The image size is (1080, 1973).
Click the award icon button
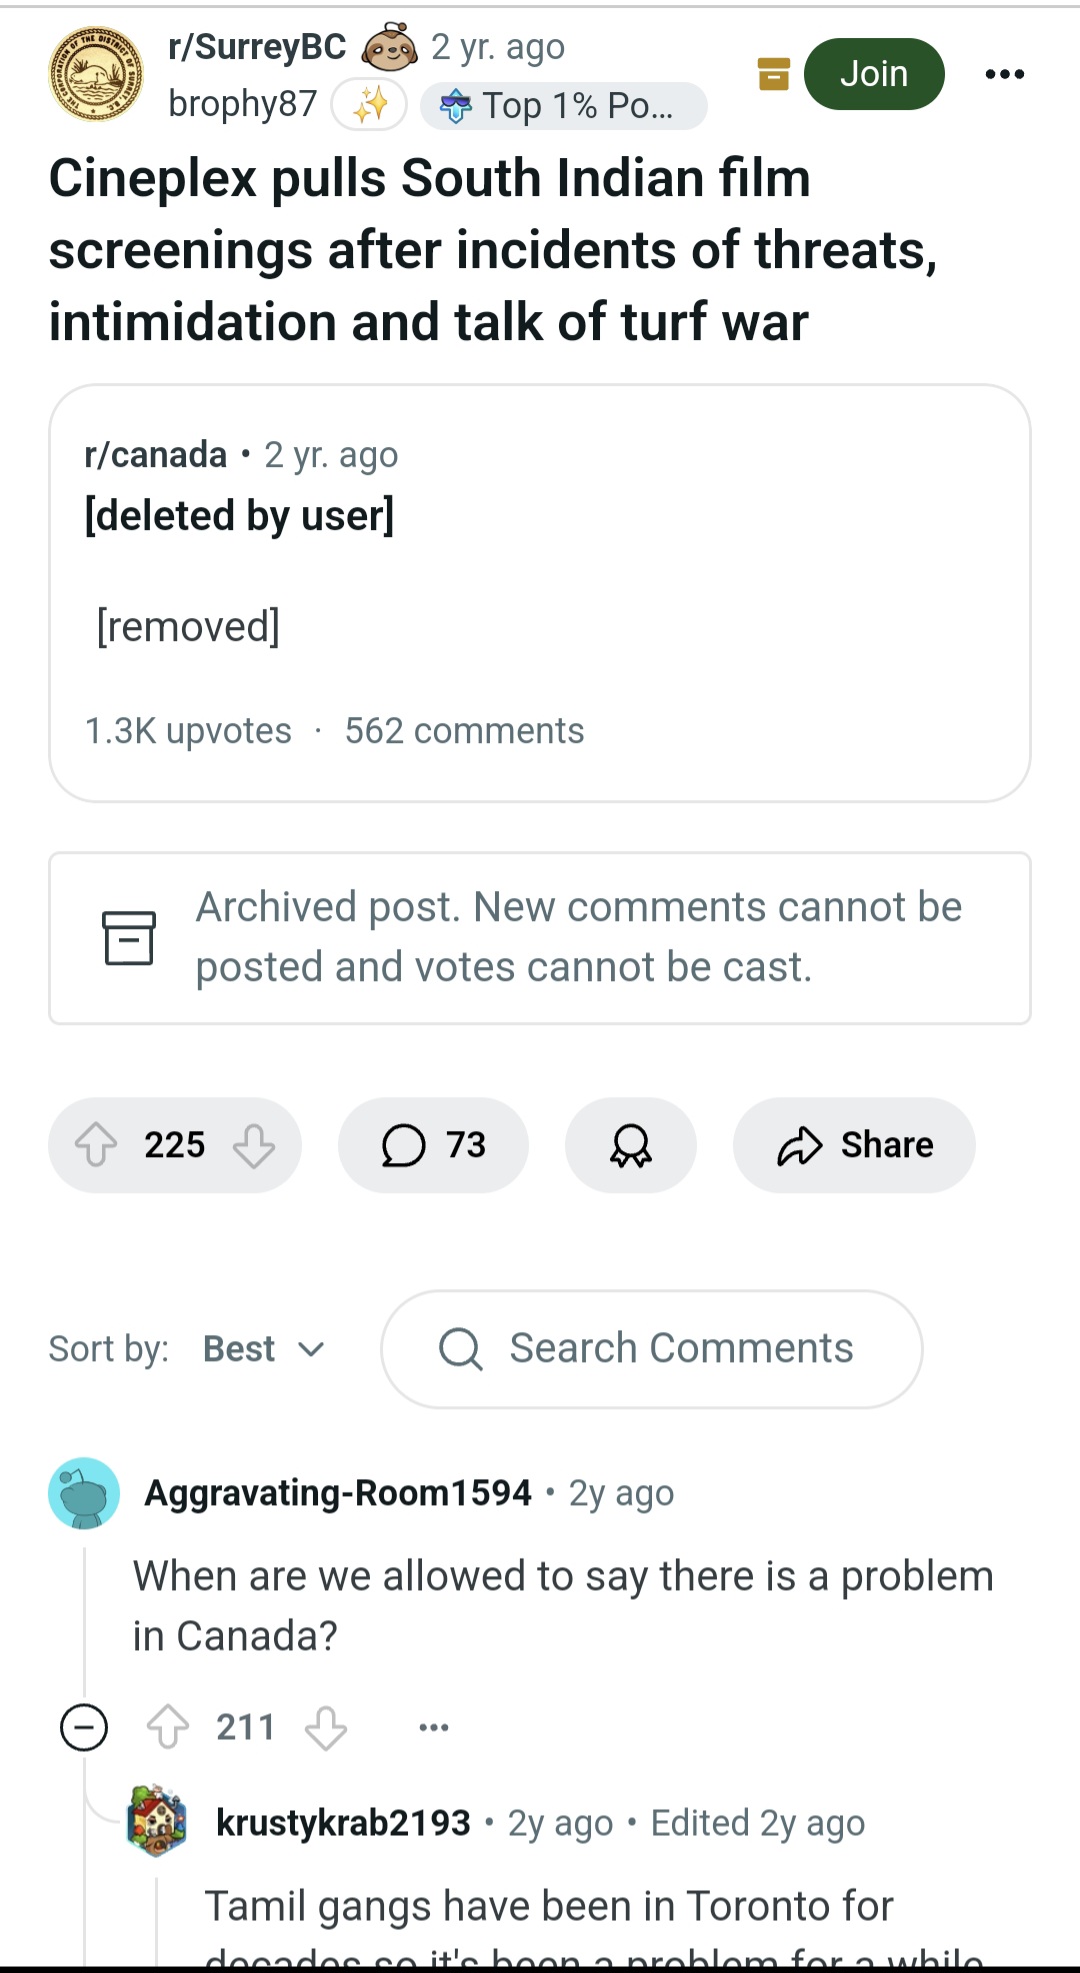(x=630, y=1145)
